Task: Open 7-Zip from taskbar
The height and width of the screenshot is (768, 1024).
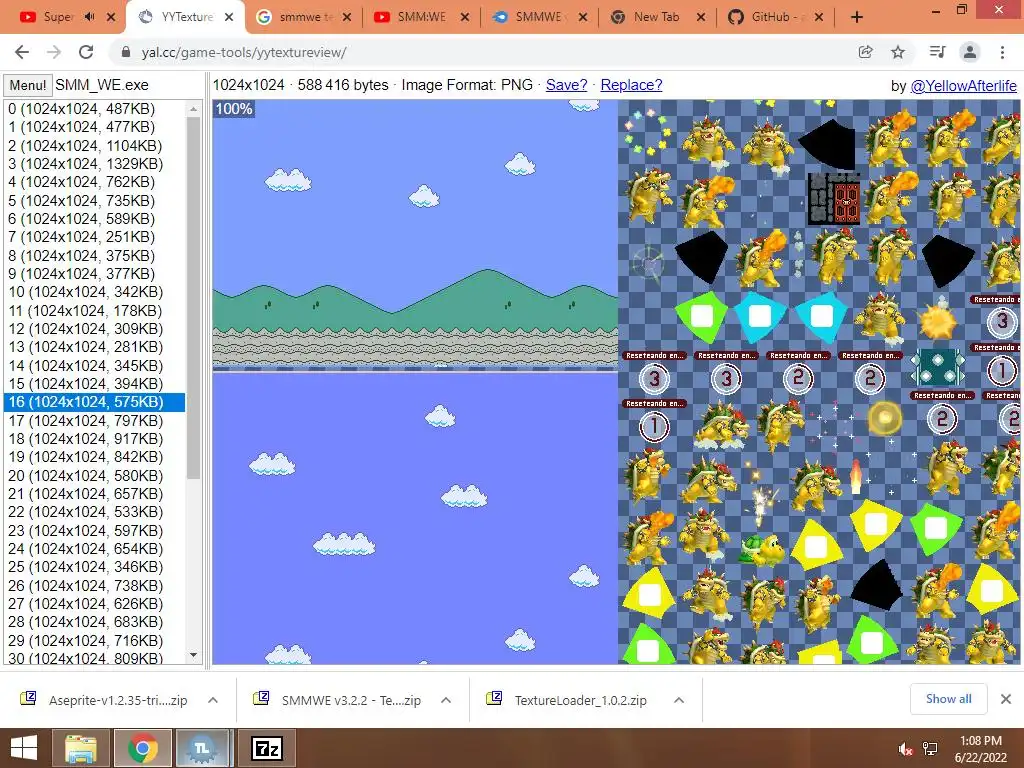Action: point(266,748)
